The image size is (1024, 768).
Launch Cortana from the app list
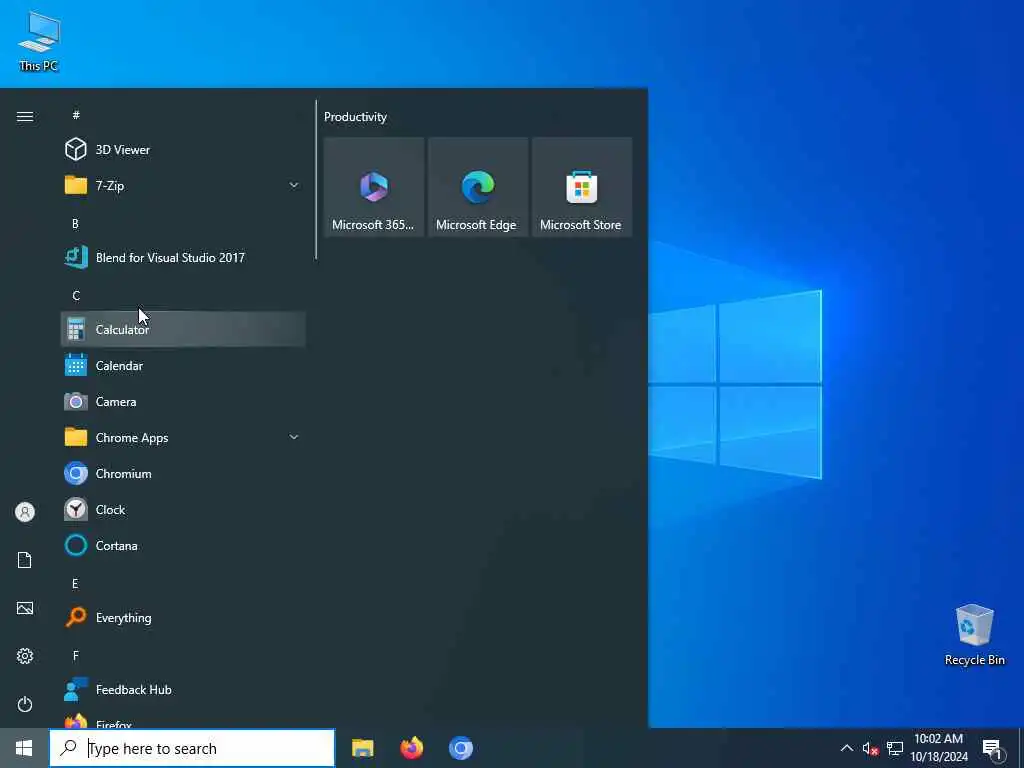pos(183,545)
